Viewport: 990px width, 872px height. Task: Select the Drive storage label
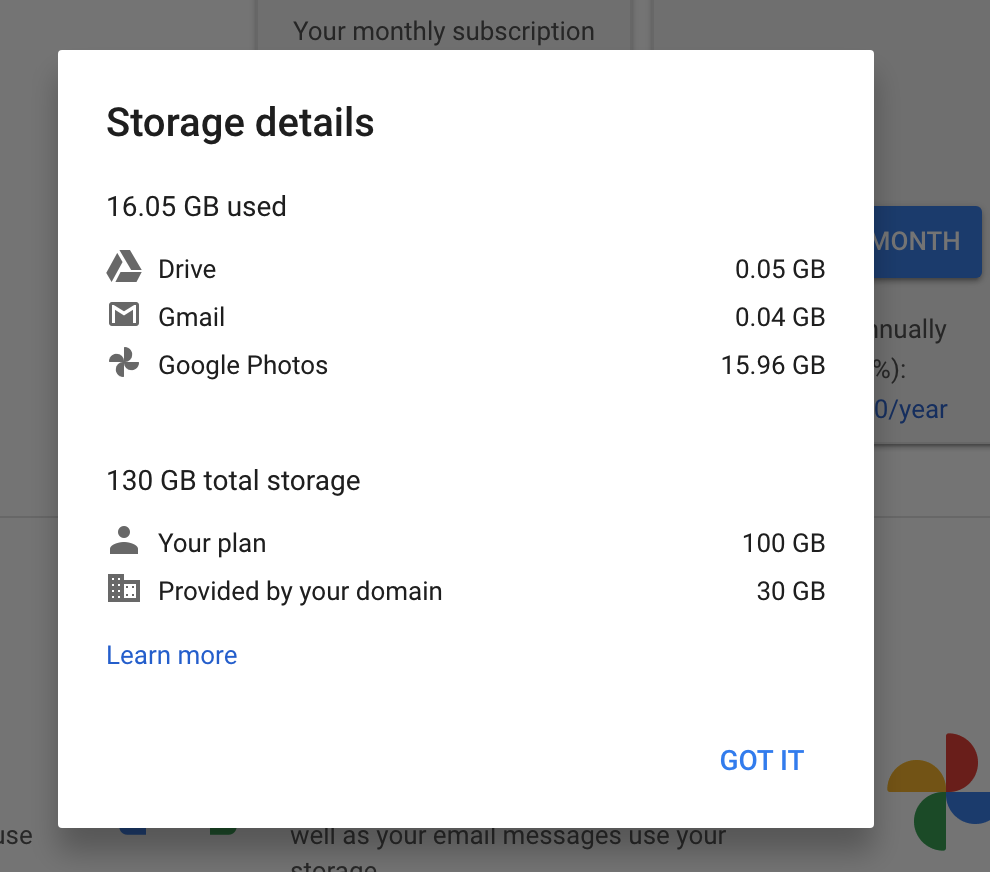187,269
